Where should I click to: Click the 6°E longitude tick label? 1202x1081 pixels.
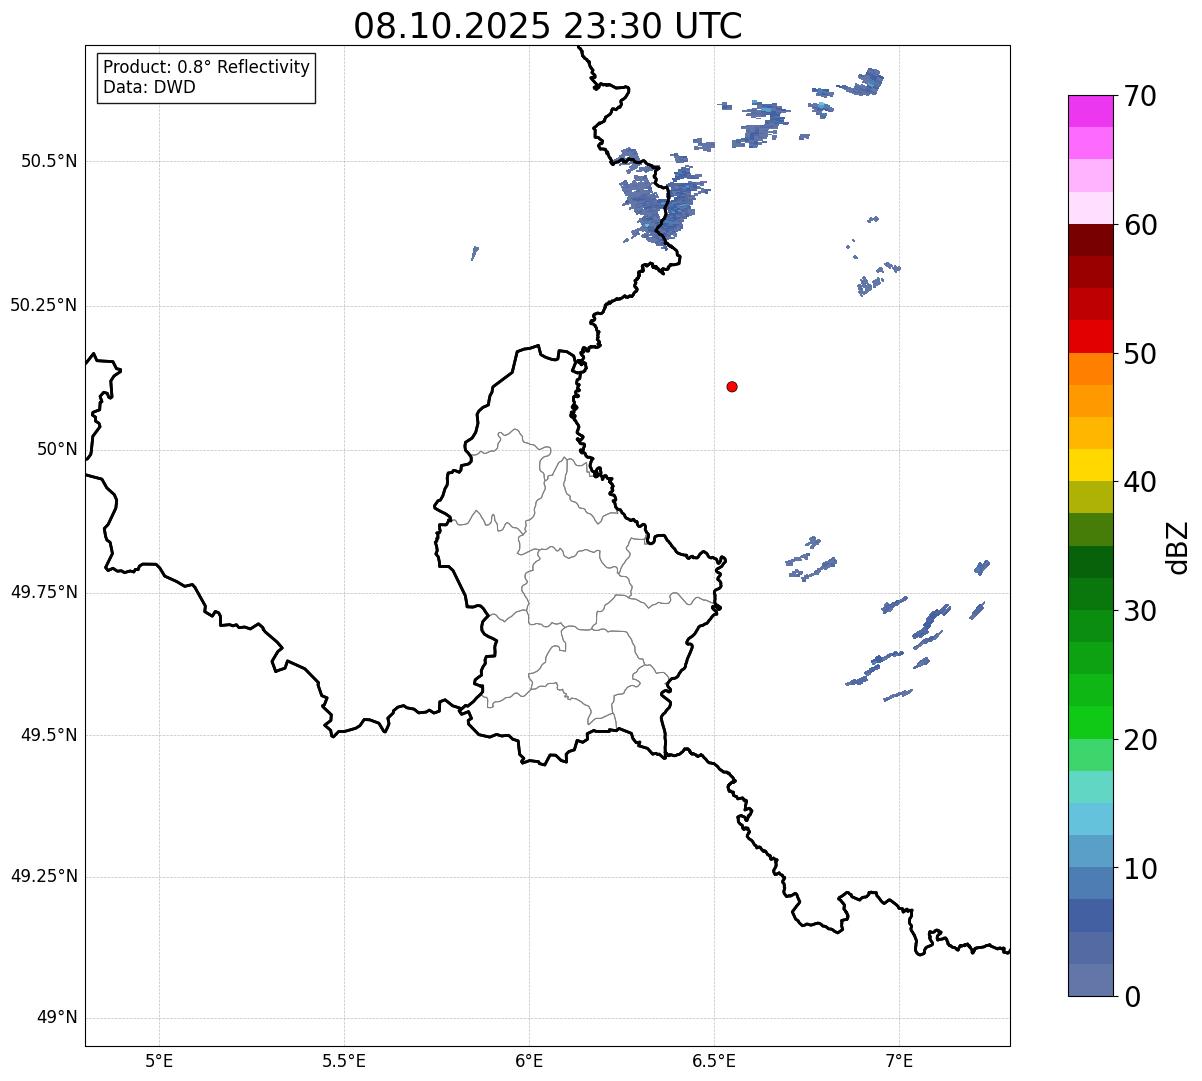click(529, 1060)
